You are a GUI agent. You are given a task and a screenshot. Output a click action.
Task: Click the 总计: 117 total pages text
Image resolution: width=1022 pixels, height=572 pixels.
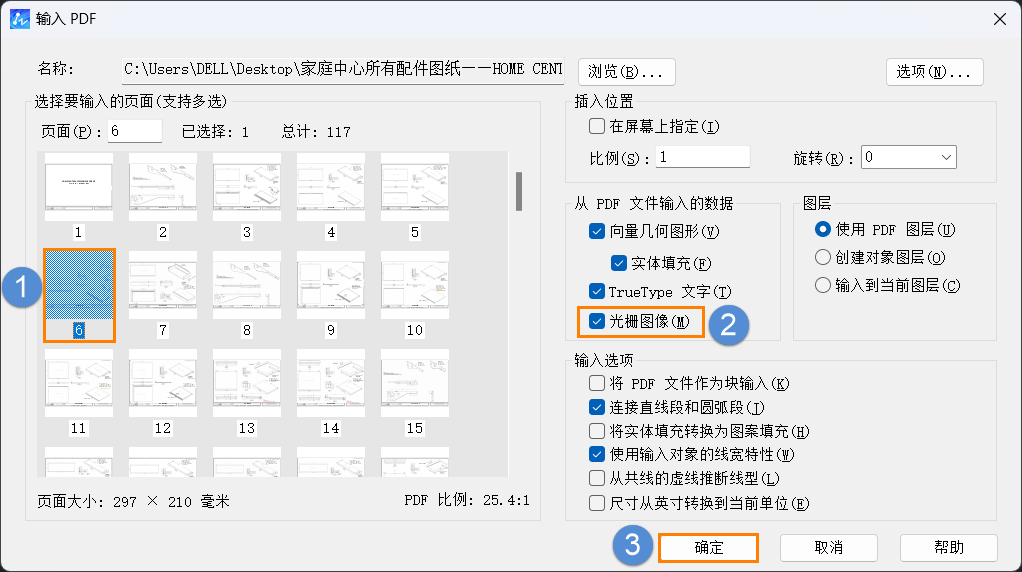point(316,132)
